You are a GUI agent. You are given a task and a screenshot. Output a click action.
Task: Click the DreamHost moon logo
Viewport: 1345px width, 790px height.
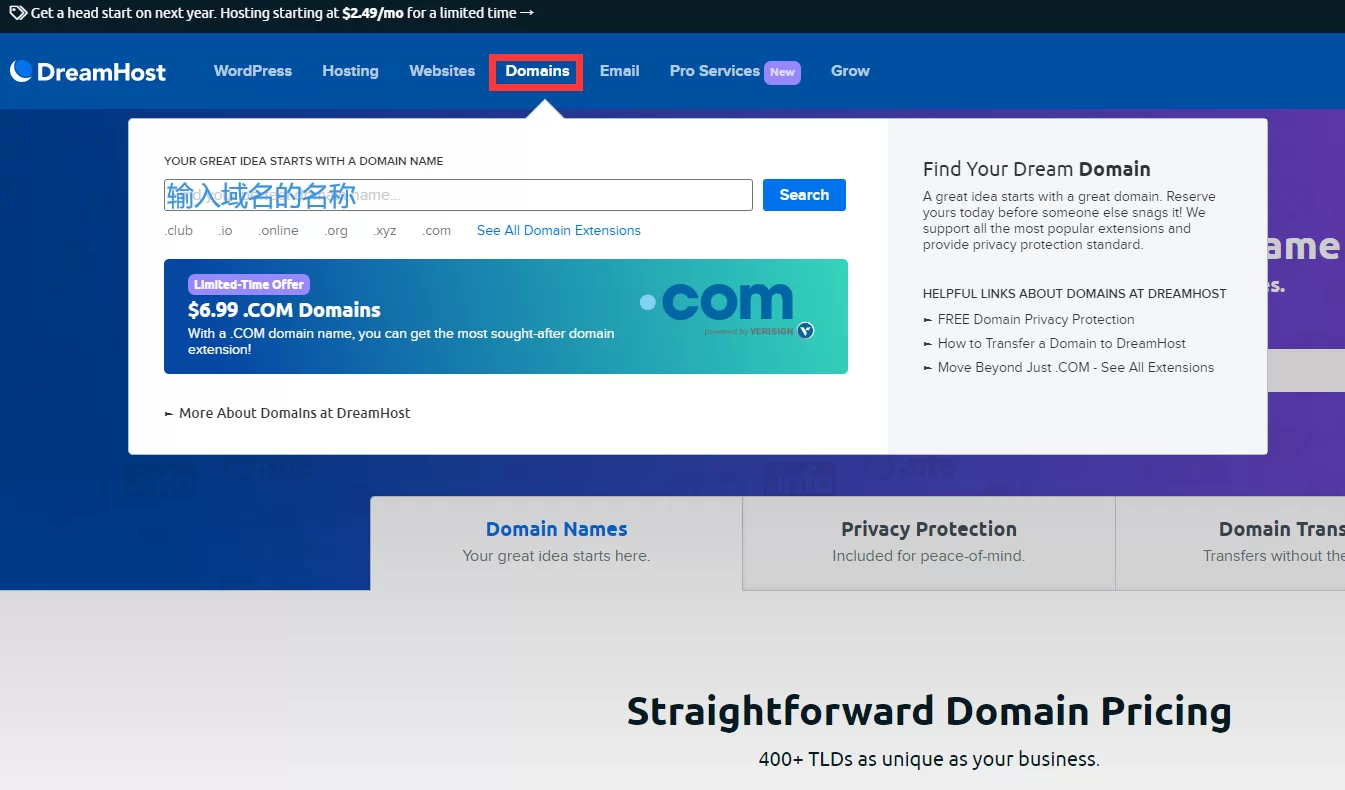pos(22,71)
